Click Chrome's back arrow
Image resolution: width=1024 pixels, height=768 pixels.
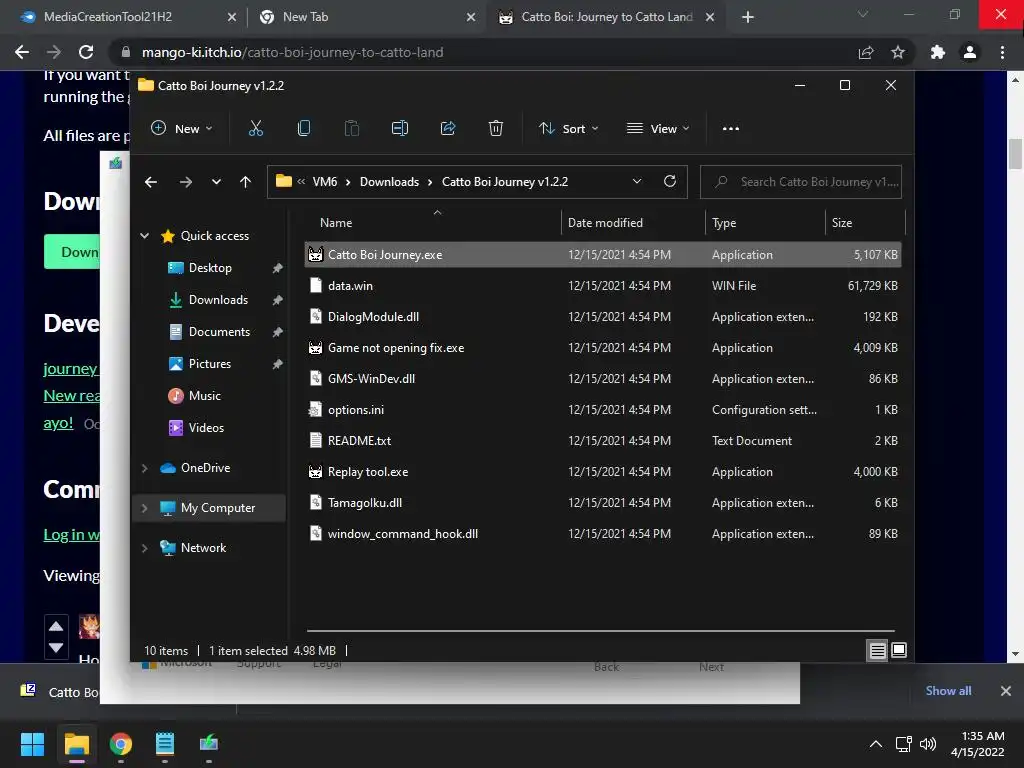pos(22,52)
